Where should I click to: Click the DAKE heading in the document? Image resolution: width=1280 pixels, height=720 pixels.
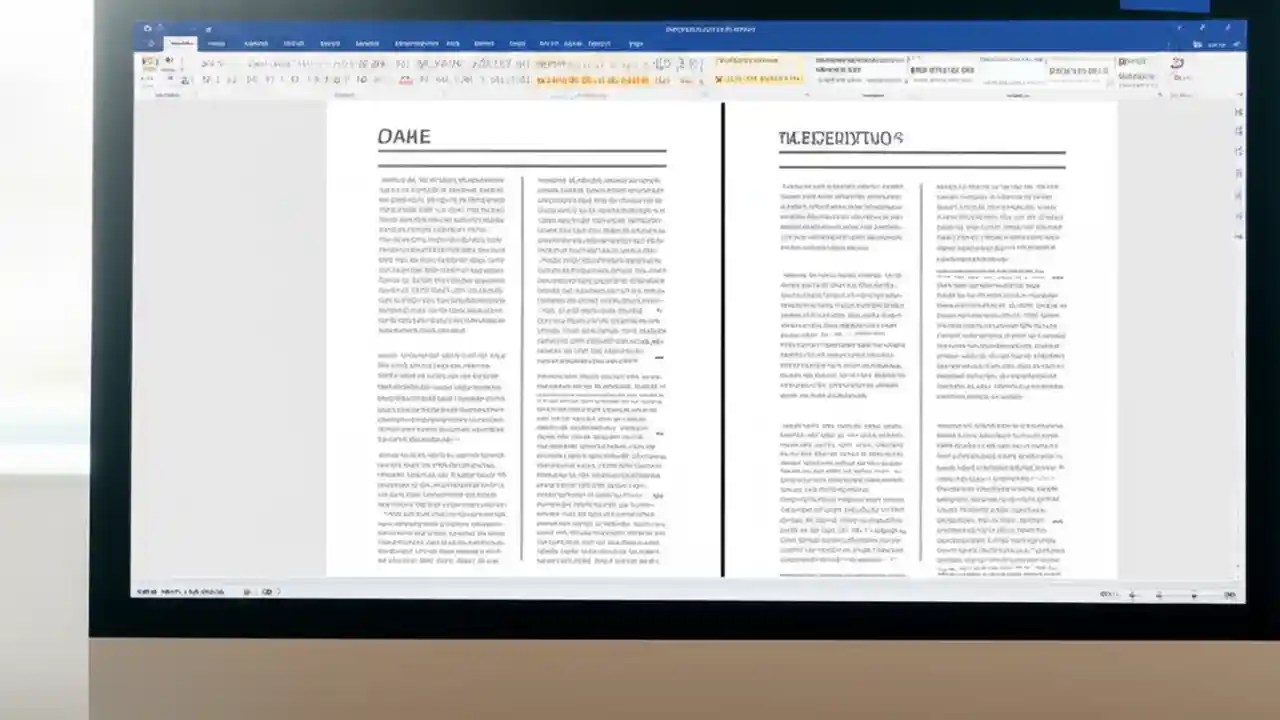click(x=404, y=136)
